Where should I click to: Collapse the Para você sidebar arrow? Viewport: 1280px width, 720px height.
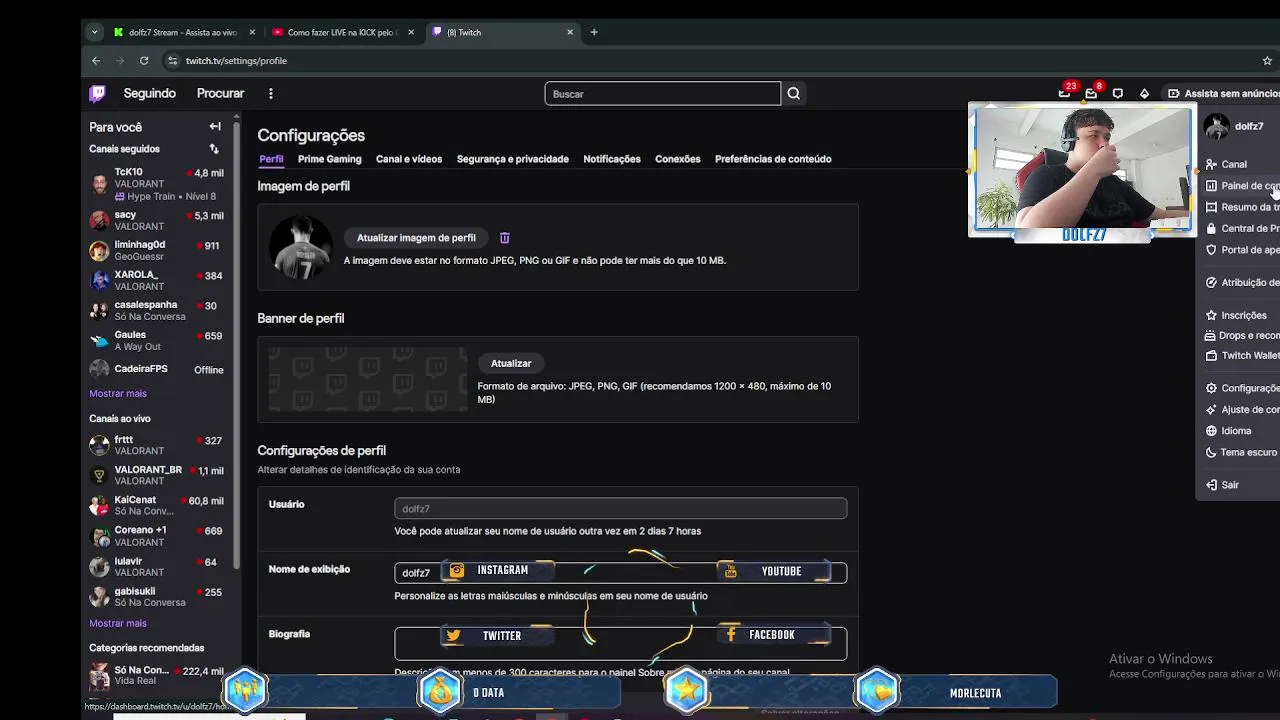pyautogui.click(x=215, y=127)
